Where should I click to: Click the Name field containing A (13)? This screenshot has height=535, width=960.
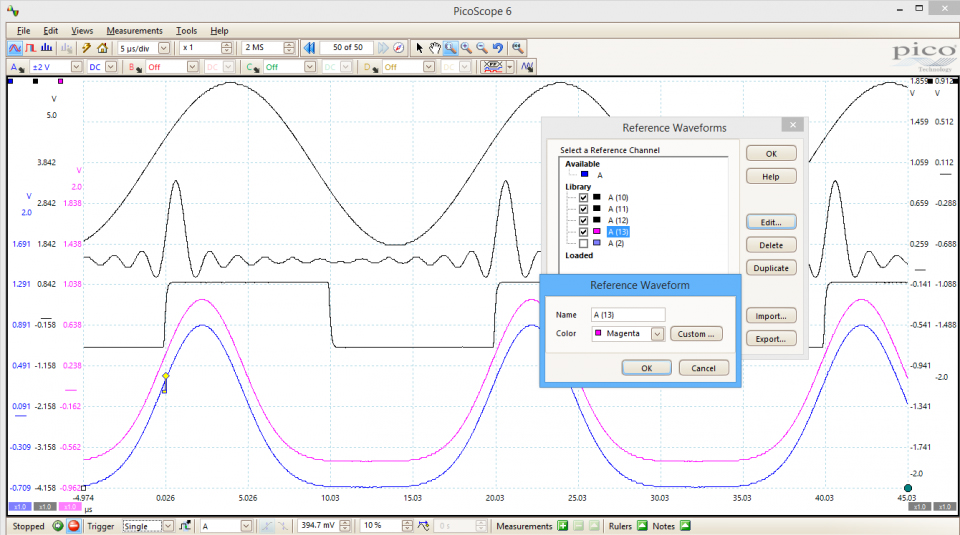click(628, 314)
